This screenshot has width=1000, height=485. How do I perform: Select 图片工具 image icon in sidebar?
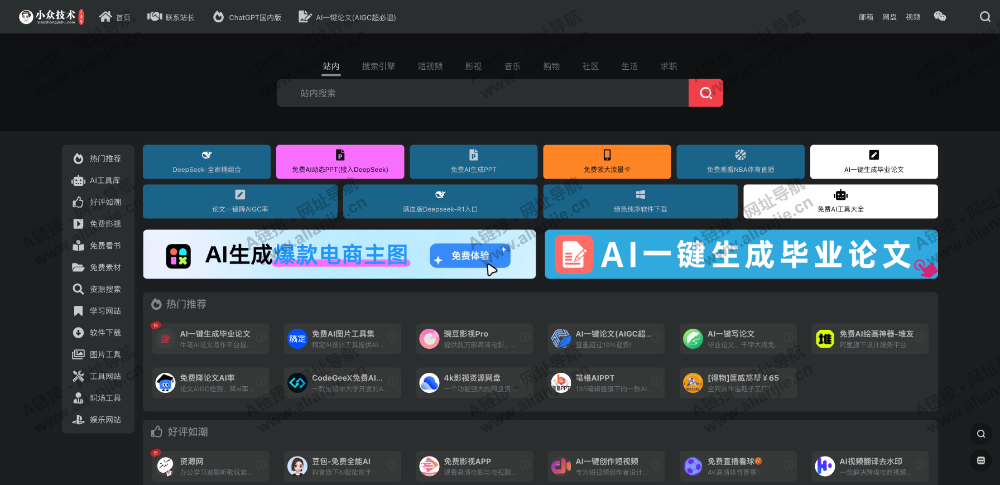78,354
